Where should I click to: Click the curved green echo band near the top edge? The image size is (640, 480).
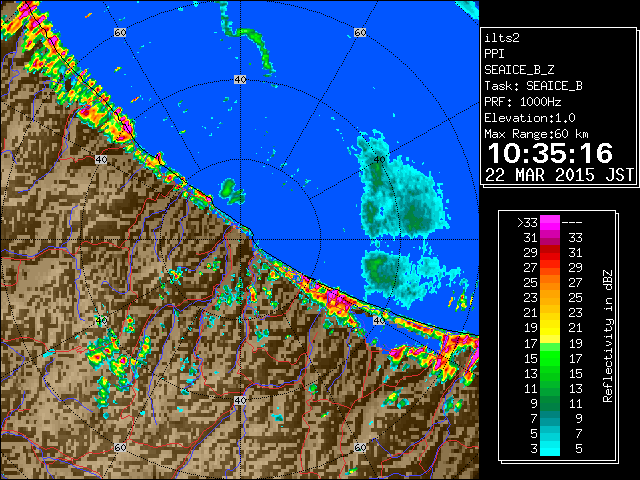[x=247, y=39]
